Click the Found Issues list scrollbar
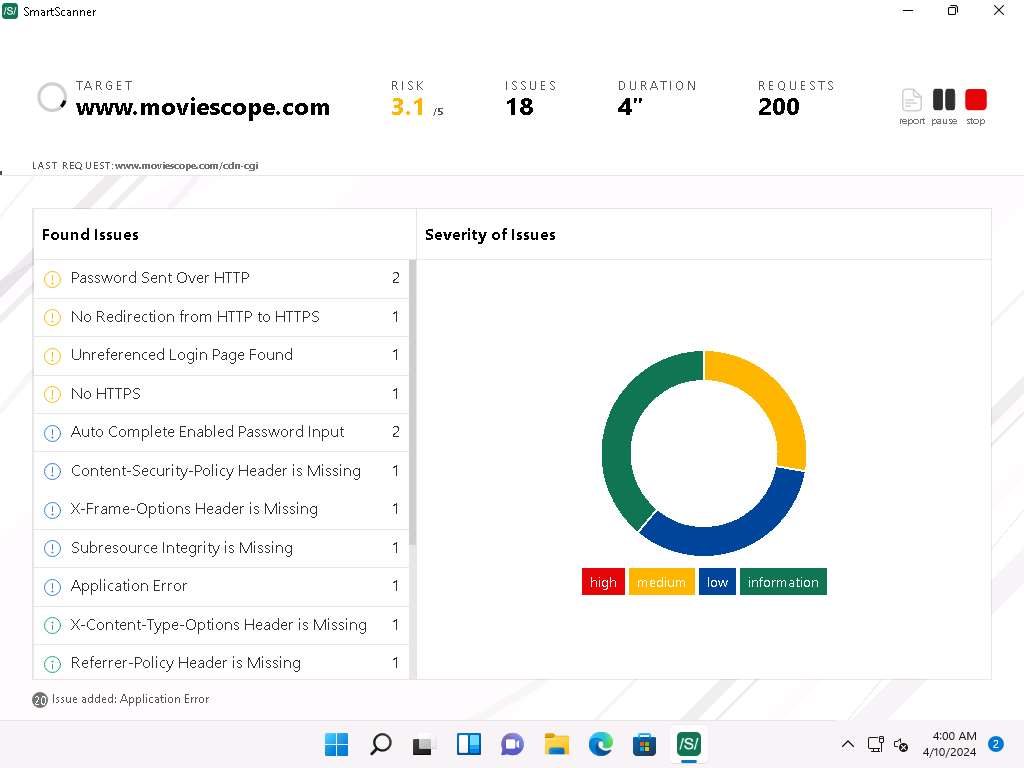The height and width of the screenshot is (768, 1024). point(412,400)
